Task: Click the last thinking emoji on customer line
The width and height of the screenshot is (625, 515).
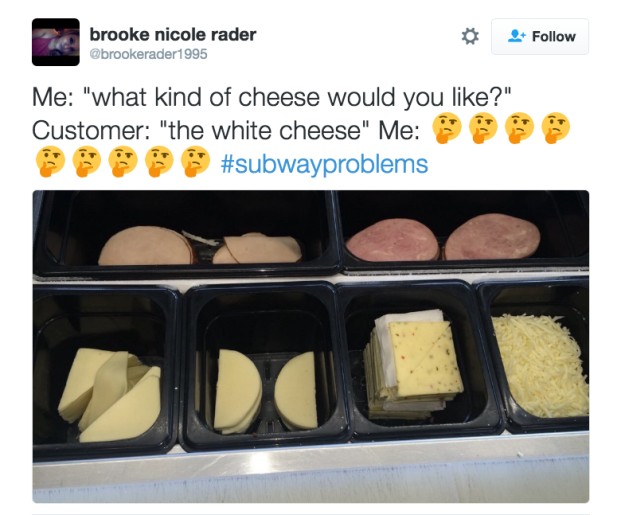Action: click(x=556, y=128)
